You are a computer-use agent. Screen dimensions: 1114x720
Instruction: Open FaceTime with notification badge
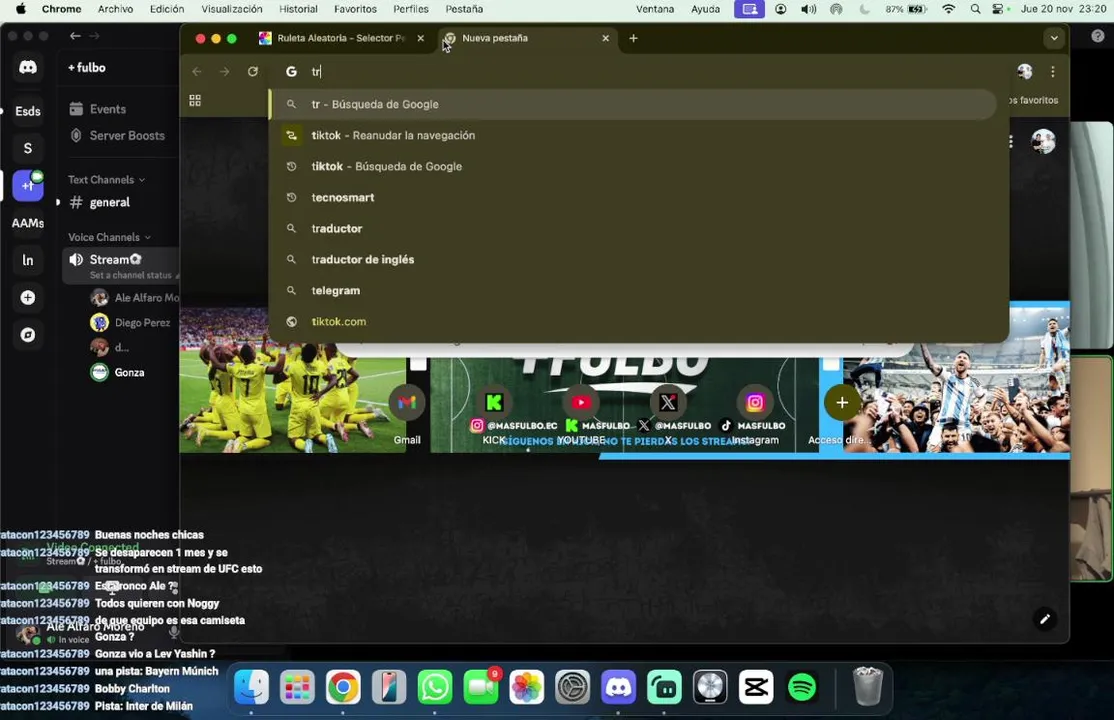[481, 687]
